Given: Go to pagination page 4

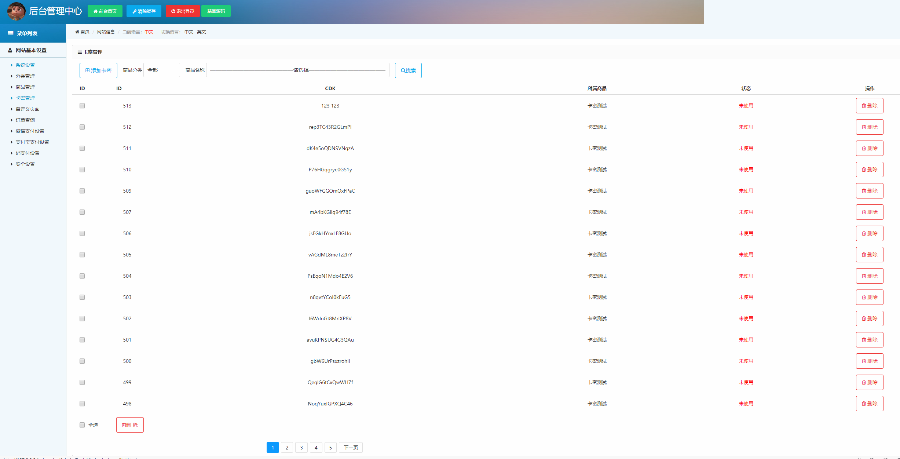Looking at the screenshot, I should pyautogui.click(x=316, y=448).
